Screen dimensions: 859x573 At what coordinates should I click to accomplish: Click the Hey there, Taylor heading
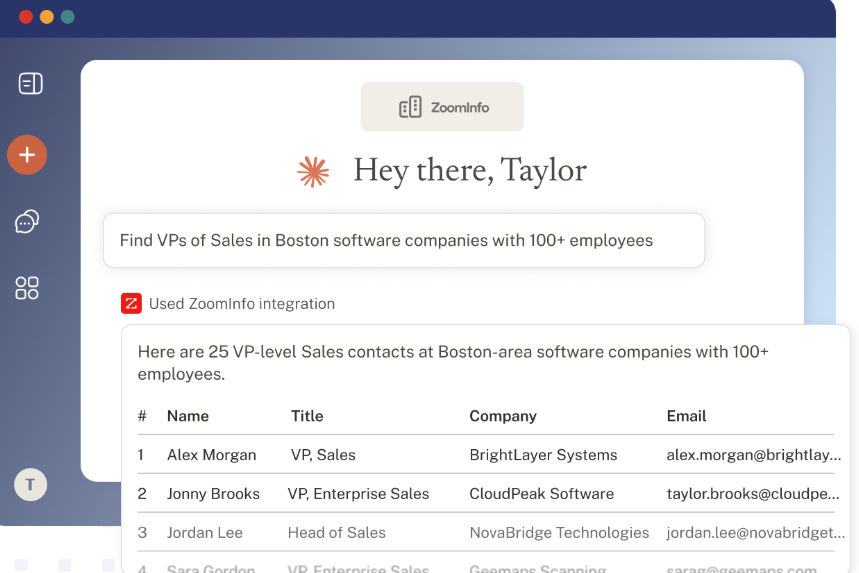(470, 170)
